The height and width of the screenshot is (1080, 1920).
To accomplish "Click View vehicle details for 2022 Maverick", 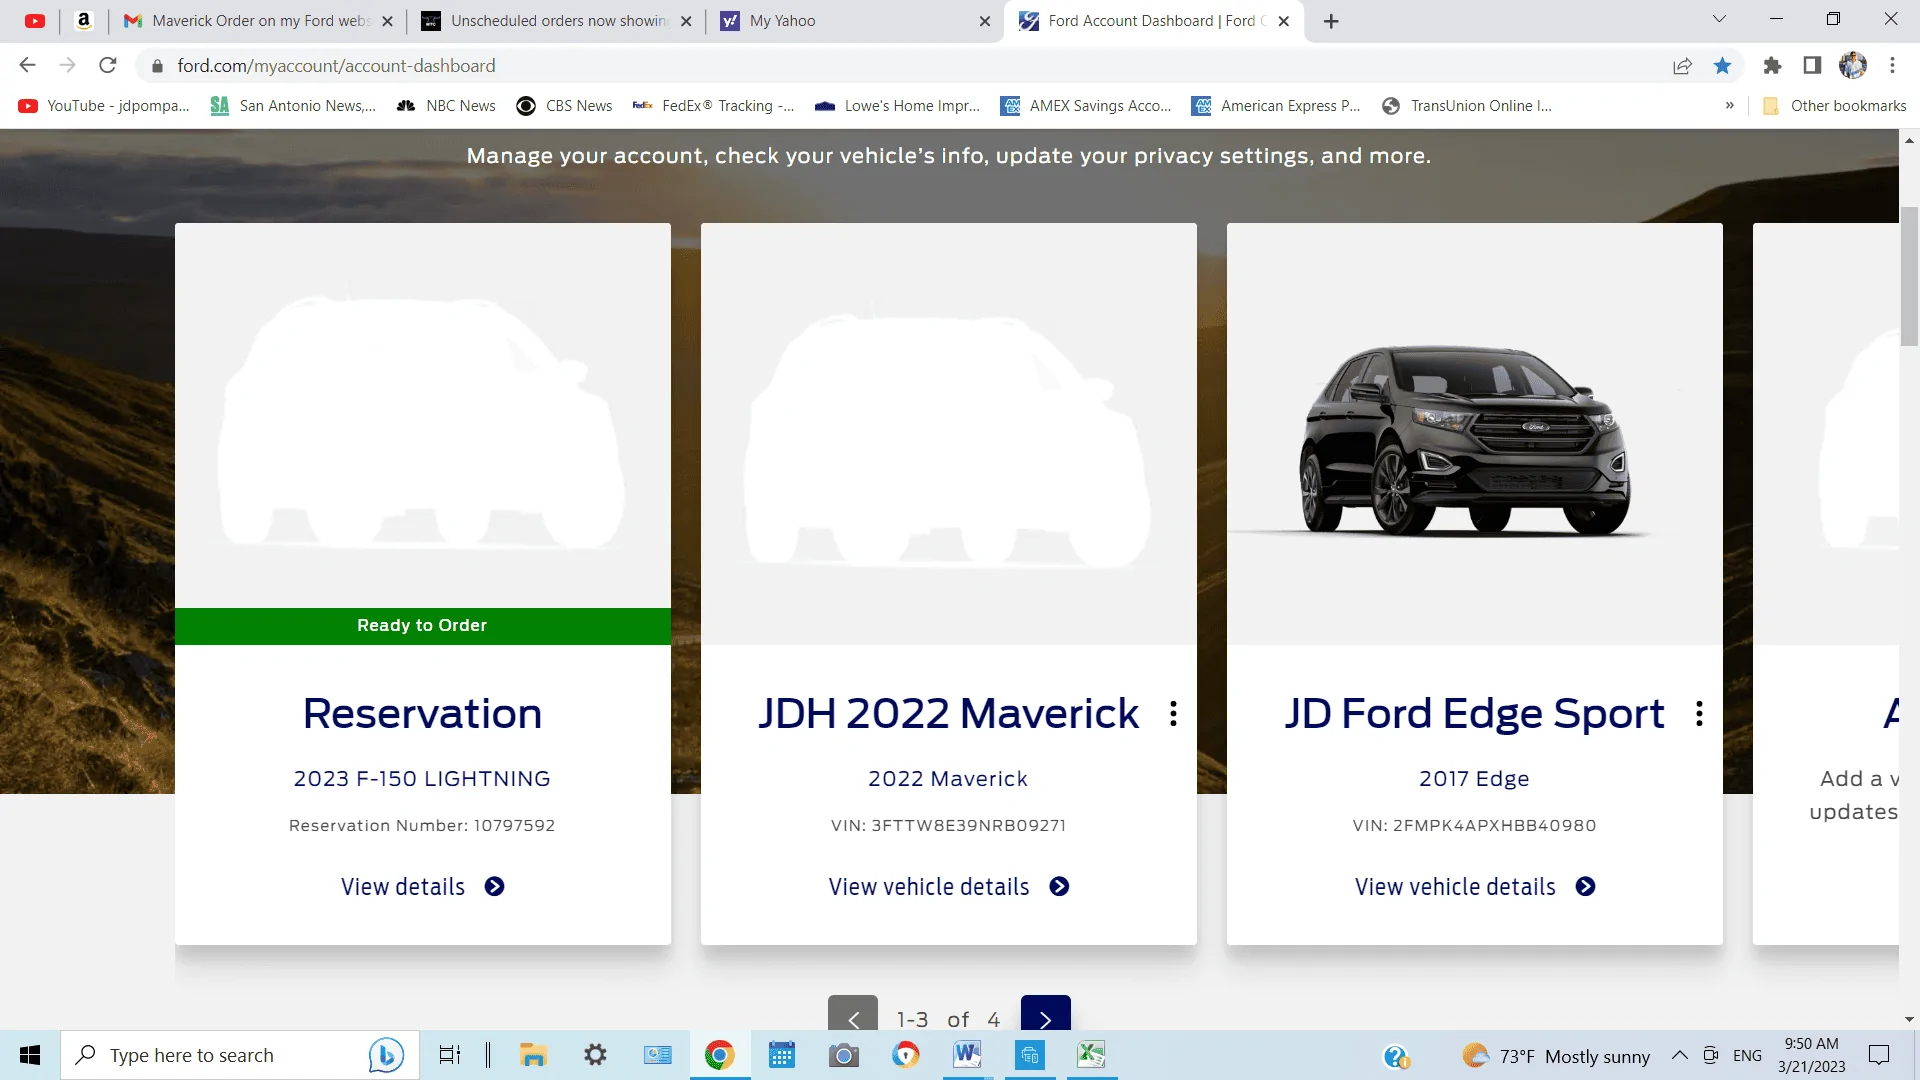I will (x=948, y=887).
